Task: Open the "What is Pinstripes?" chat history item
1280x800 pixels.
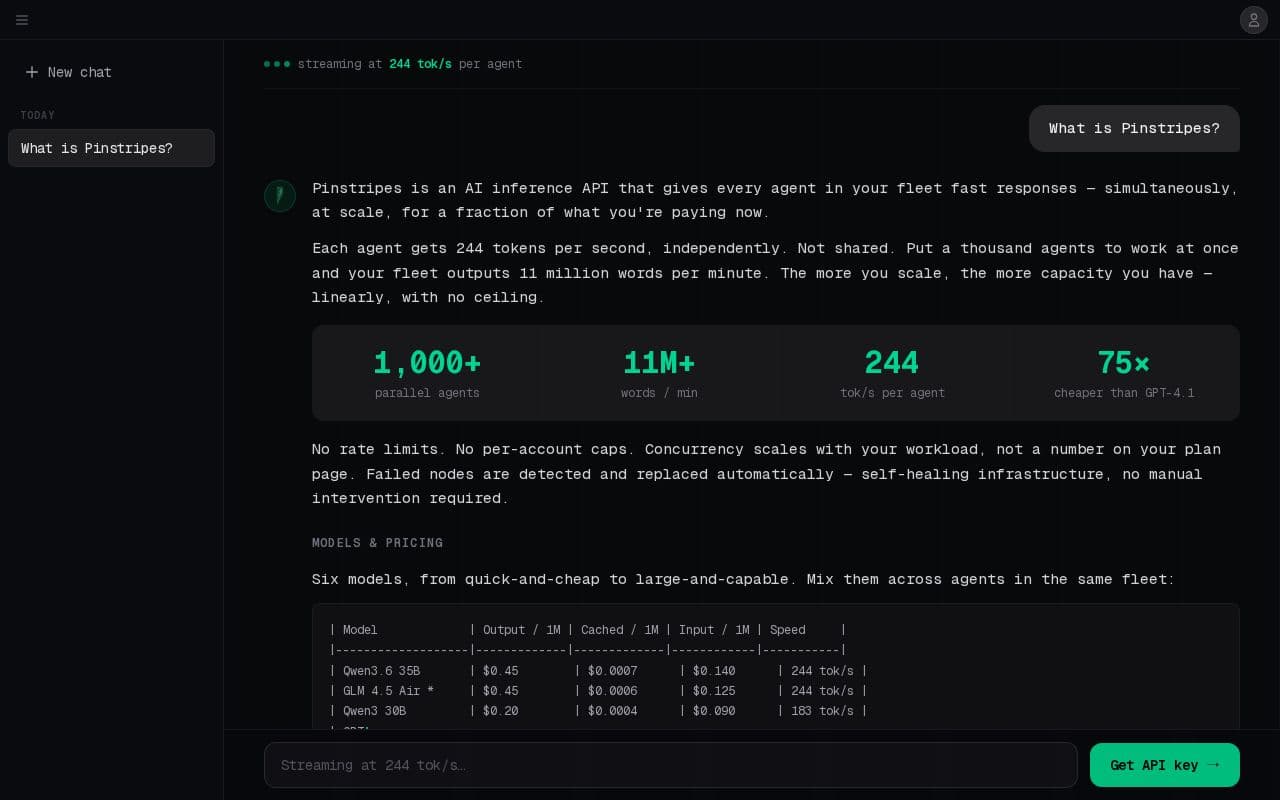Action: [111, 148]
